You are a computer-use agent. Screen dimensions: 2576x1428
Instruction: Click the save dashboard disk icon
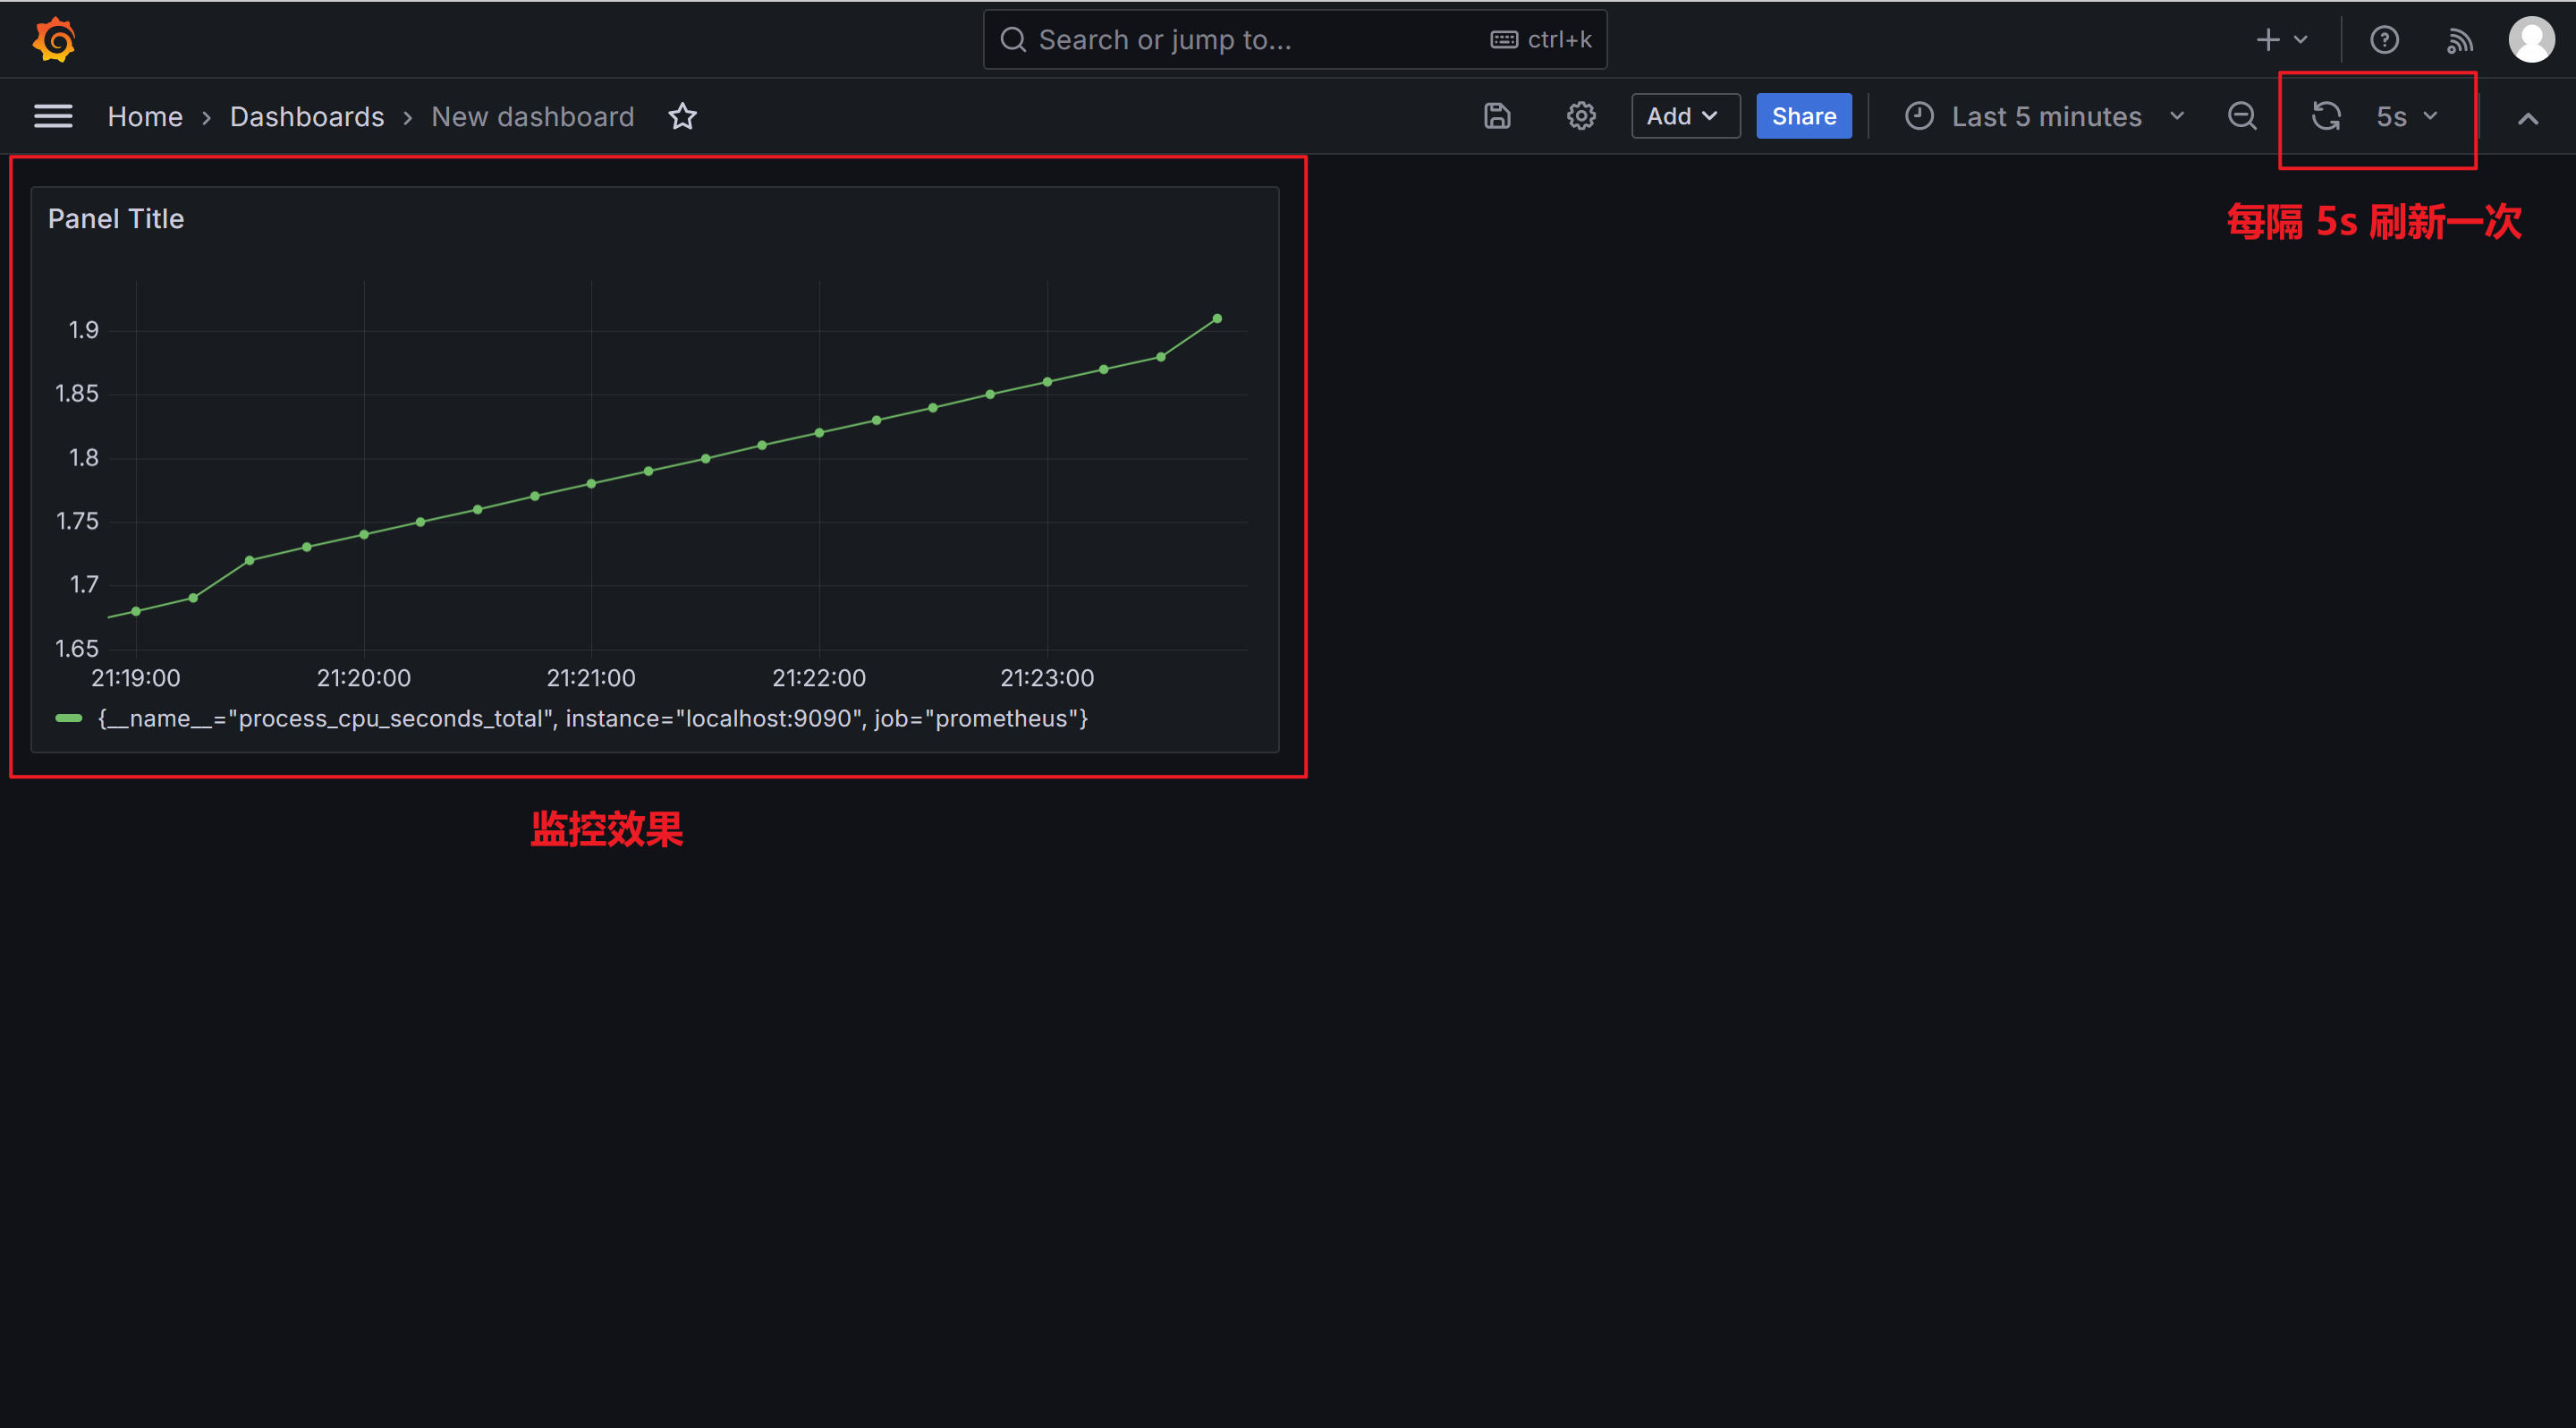click(1496, 117)
